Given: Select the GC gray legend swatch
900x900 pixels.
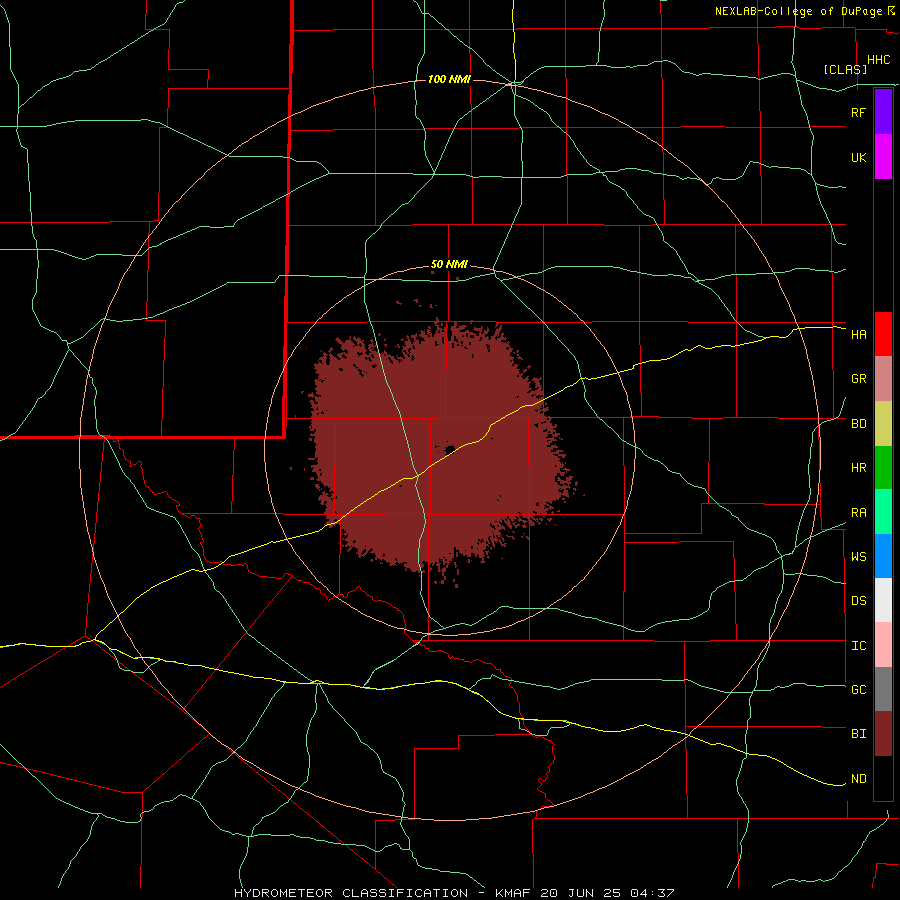Looking at the screenshot, I should (883, 689).
